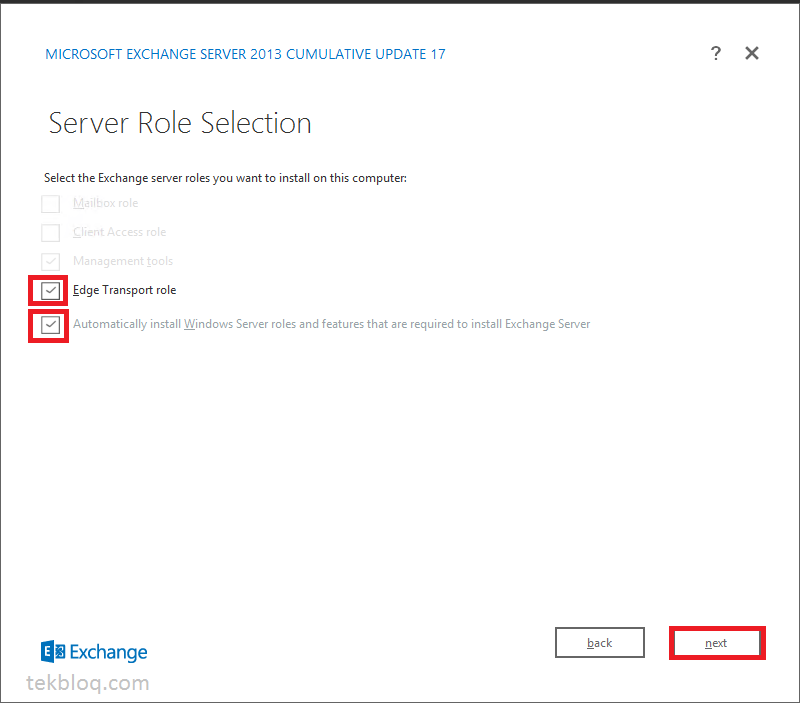Image resolution: width=800 pixels, height=703 pixels.
Task: Toggle the Client Access role checkbox
Action: pyautogui.click(x=51, y=233)
